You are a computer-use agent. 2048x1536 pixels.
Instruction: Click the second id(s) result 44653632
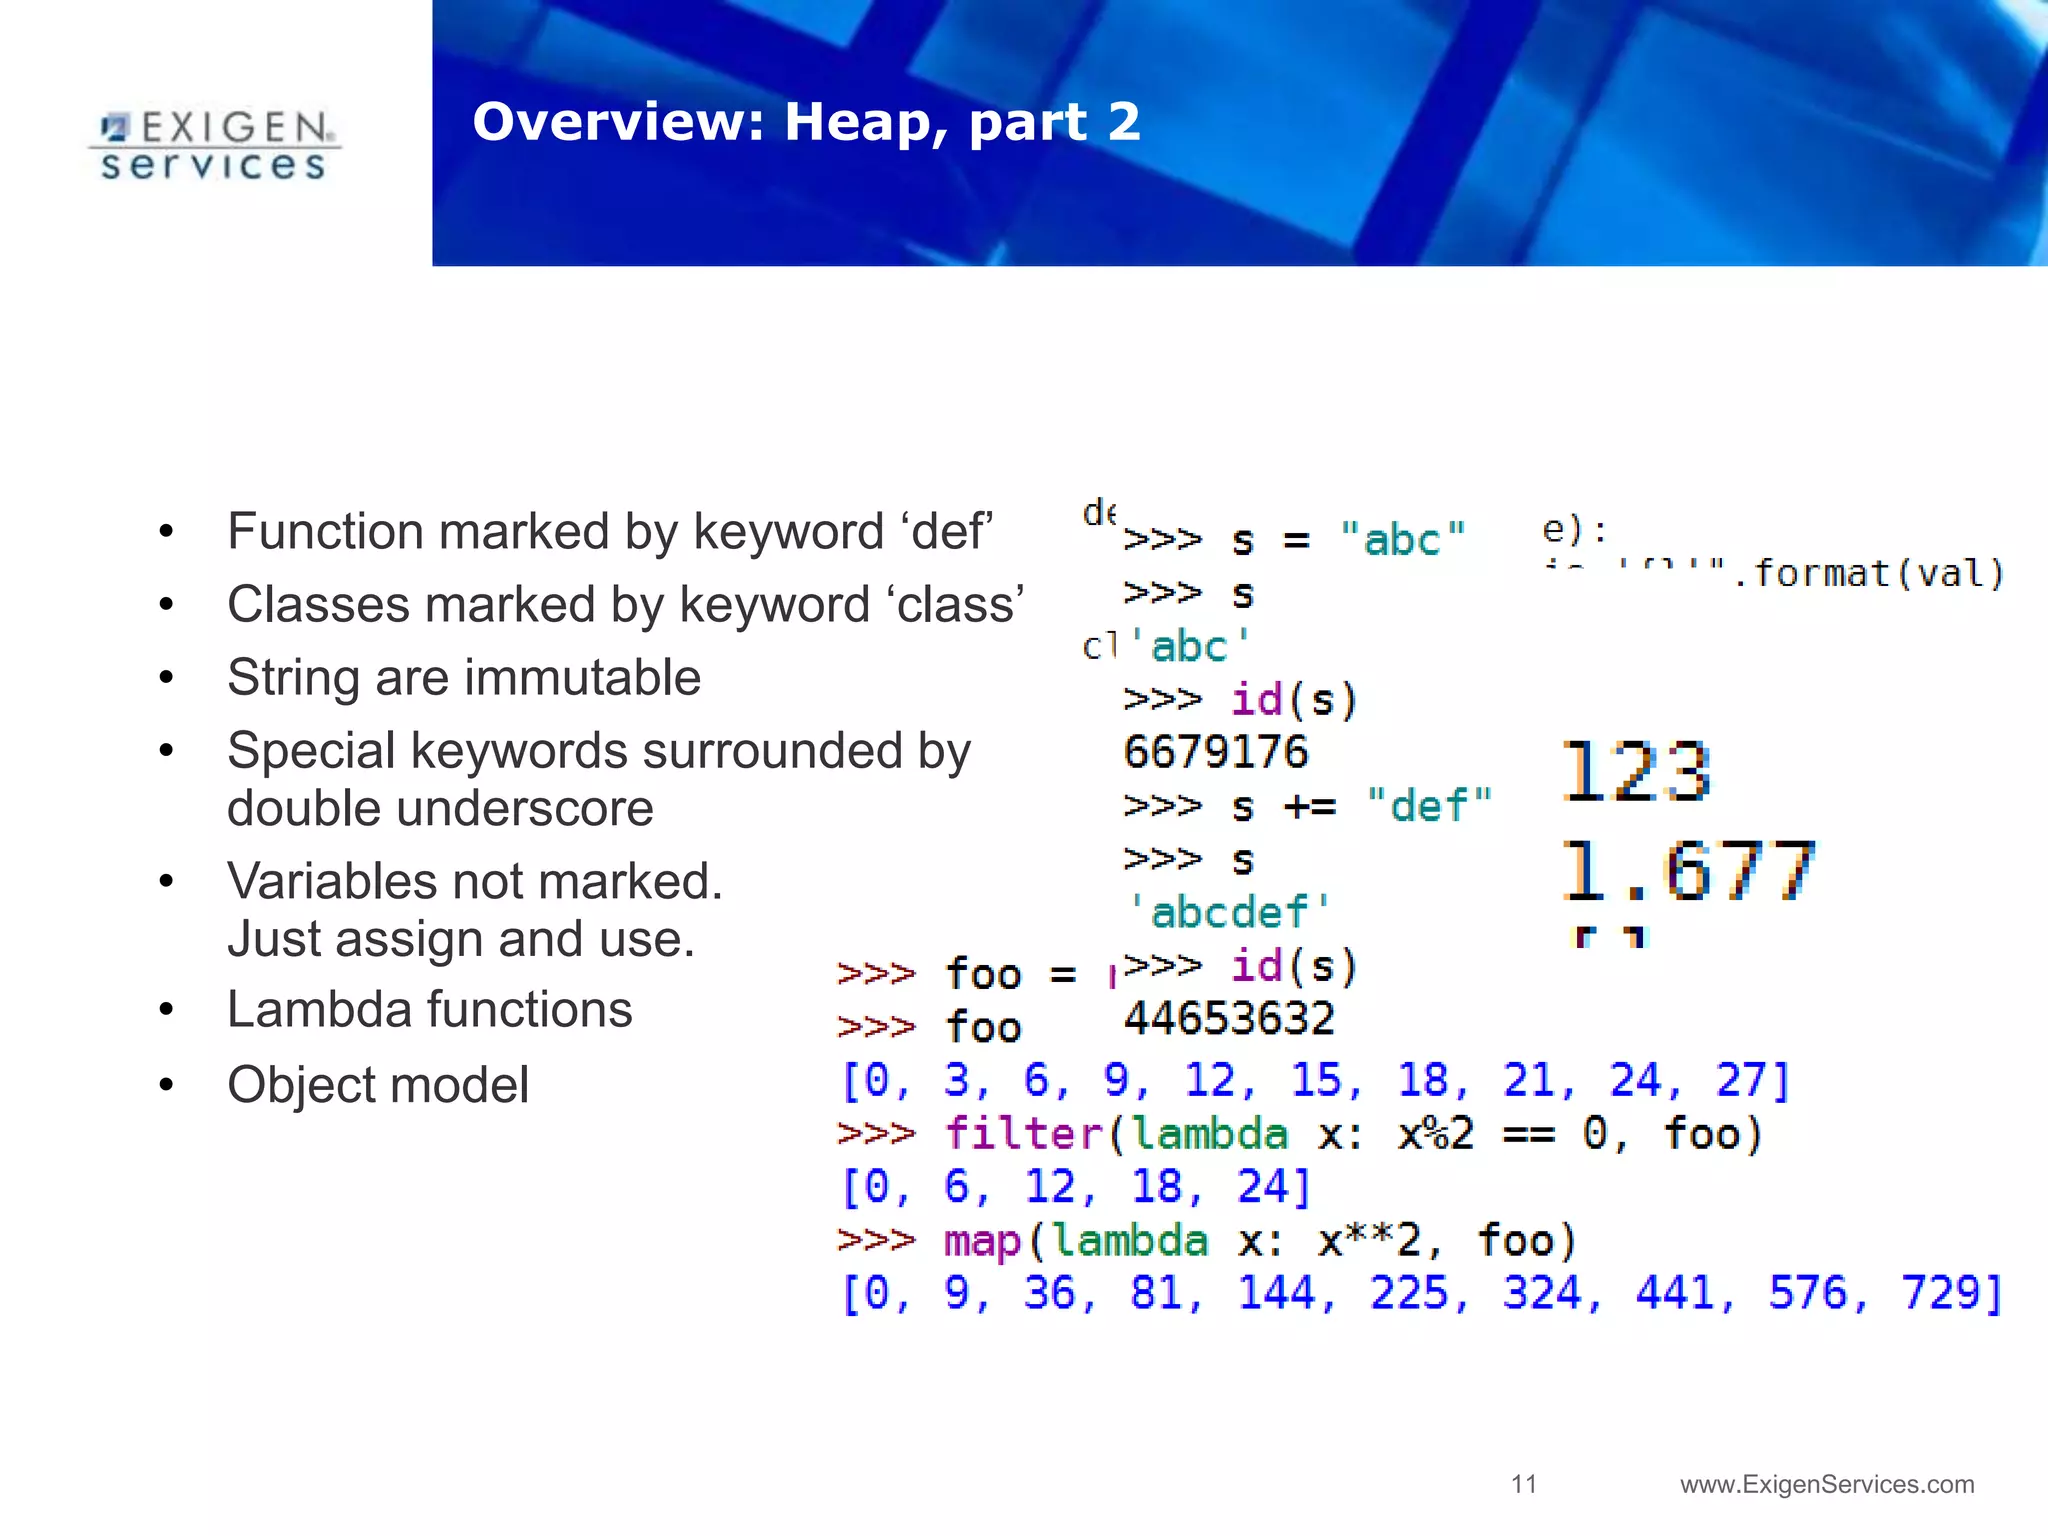pos(1229,1019)
